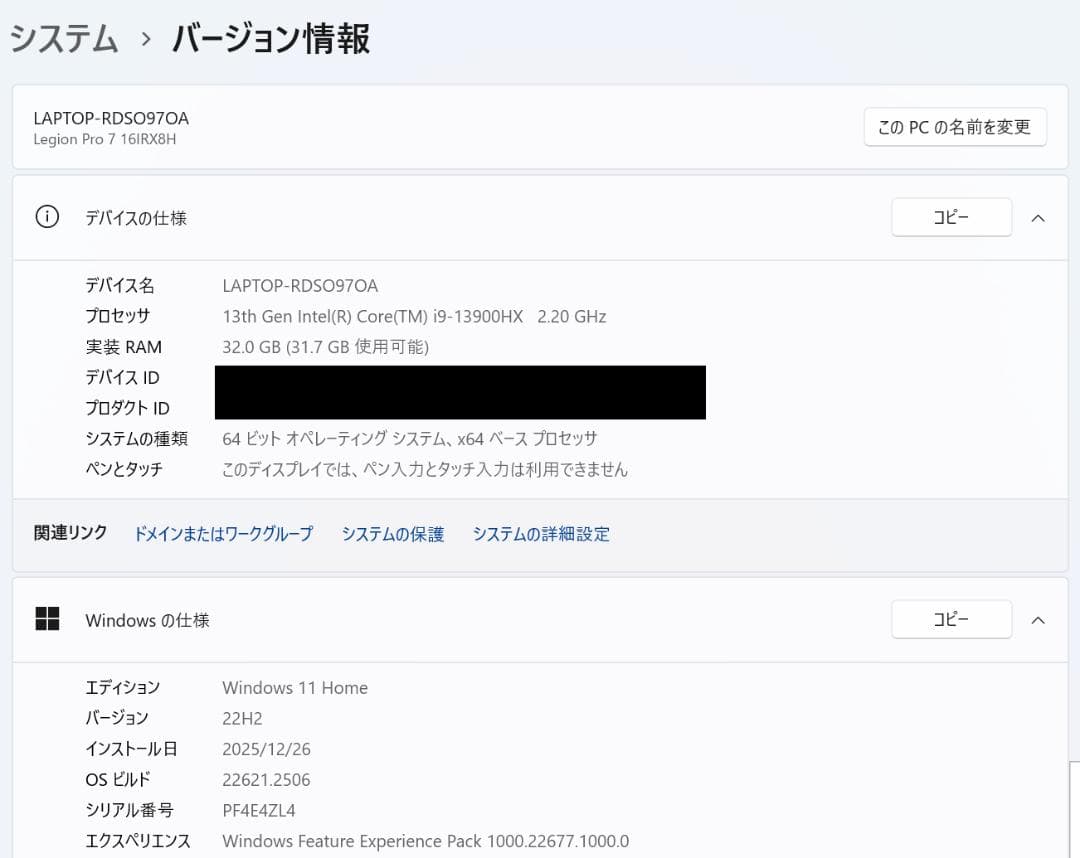The height and width of the screenshot is (858, 1080).
Task: Click the device name LAPTOP-RDSO97OA heading
Action: pyautogui.click(x=113, y=117)
